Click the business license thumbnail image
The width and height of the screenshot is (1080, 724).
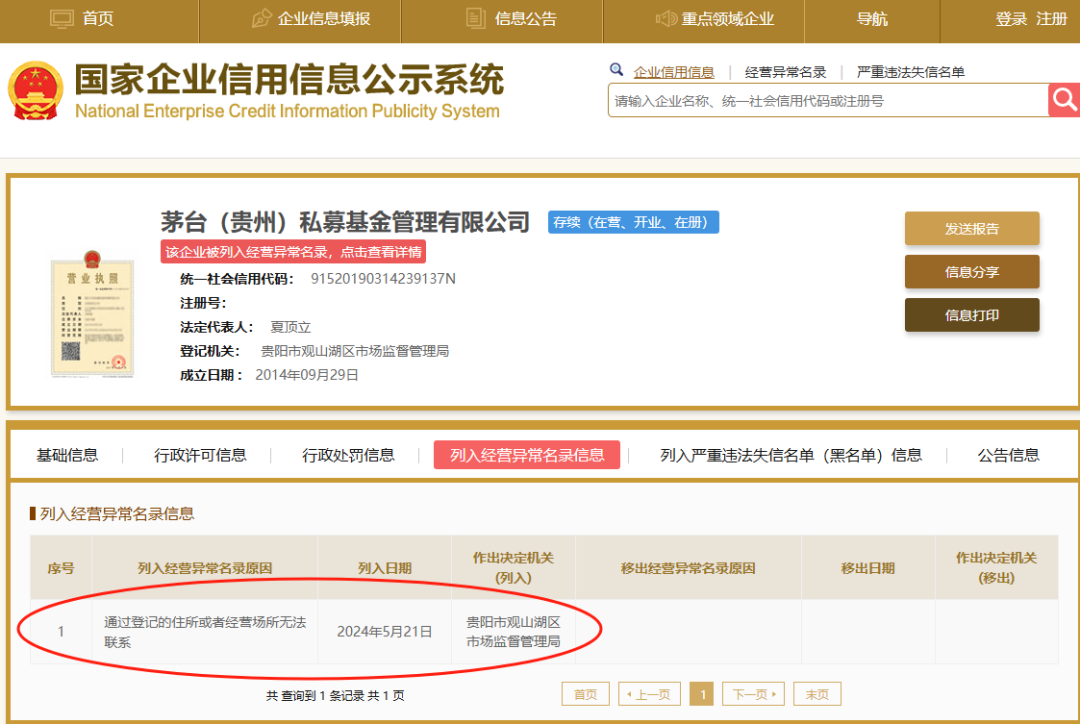coord(92,315)
